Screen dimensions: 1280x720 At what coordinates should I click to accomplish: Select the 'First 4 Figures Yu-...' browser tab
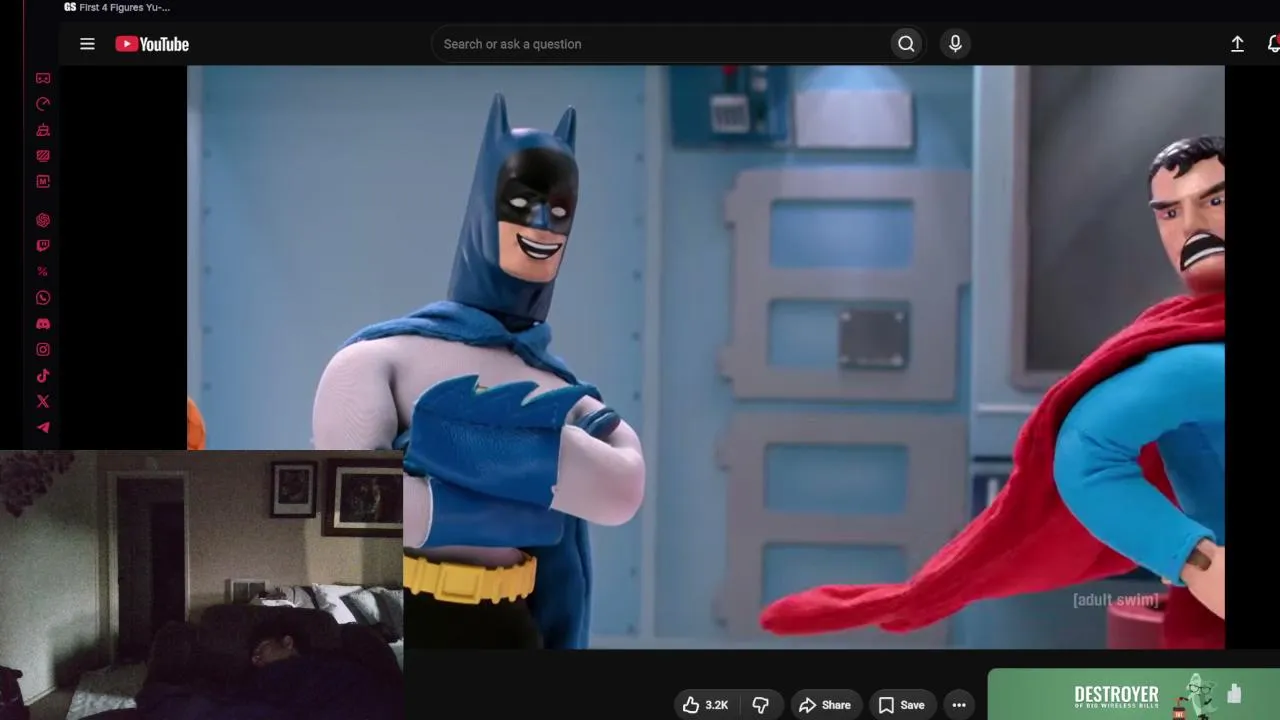(x=117, y=8)
